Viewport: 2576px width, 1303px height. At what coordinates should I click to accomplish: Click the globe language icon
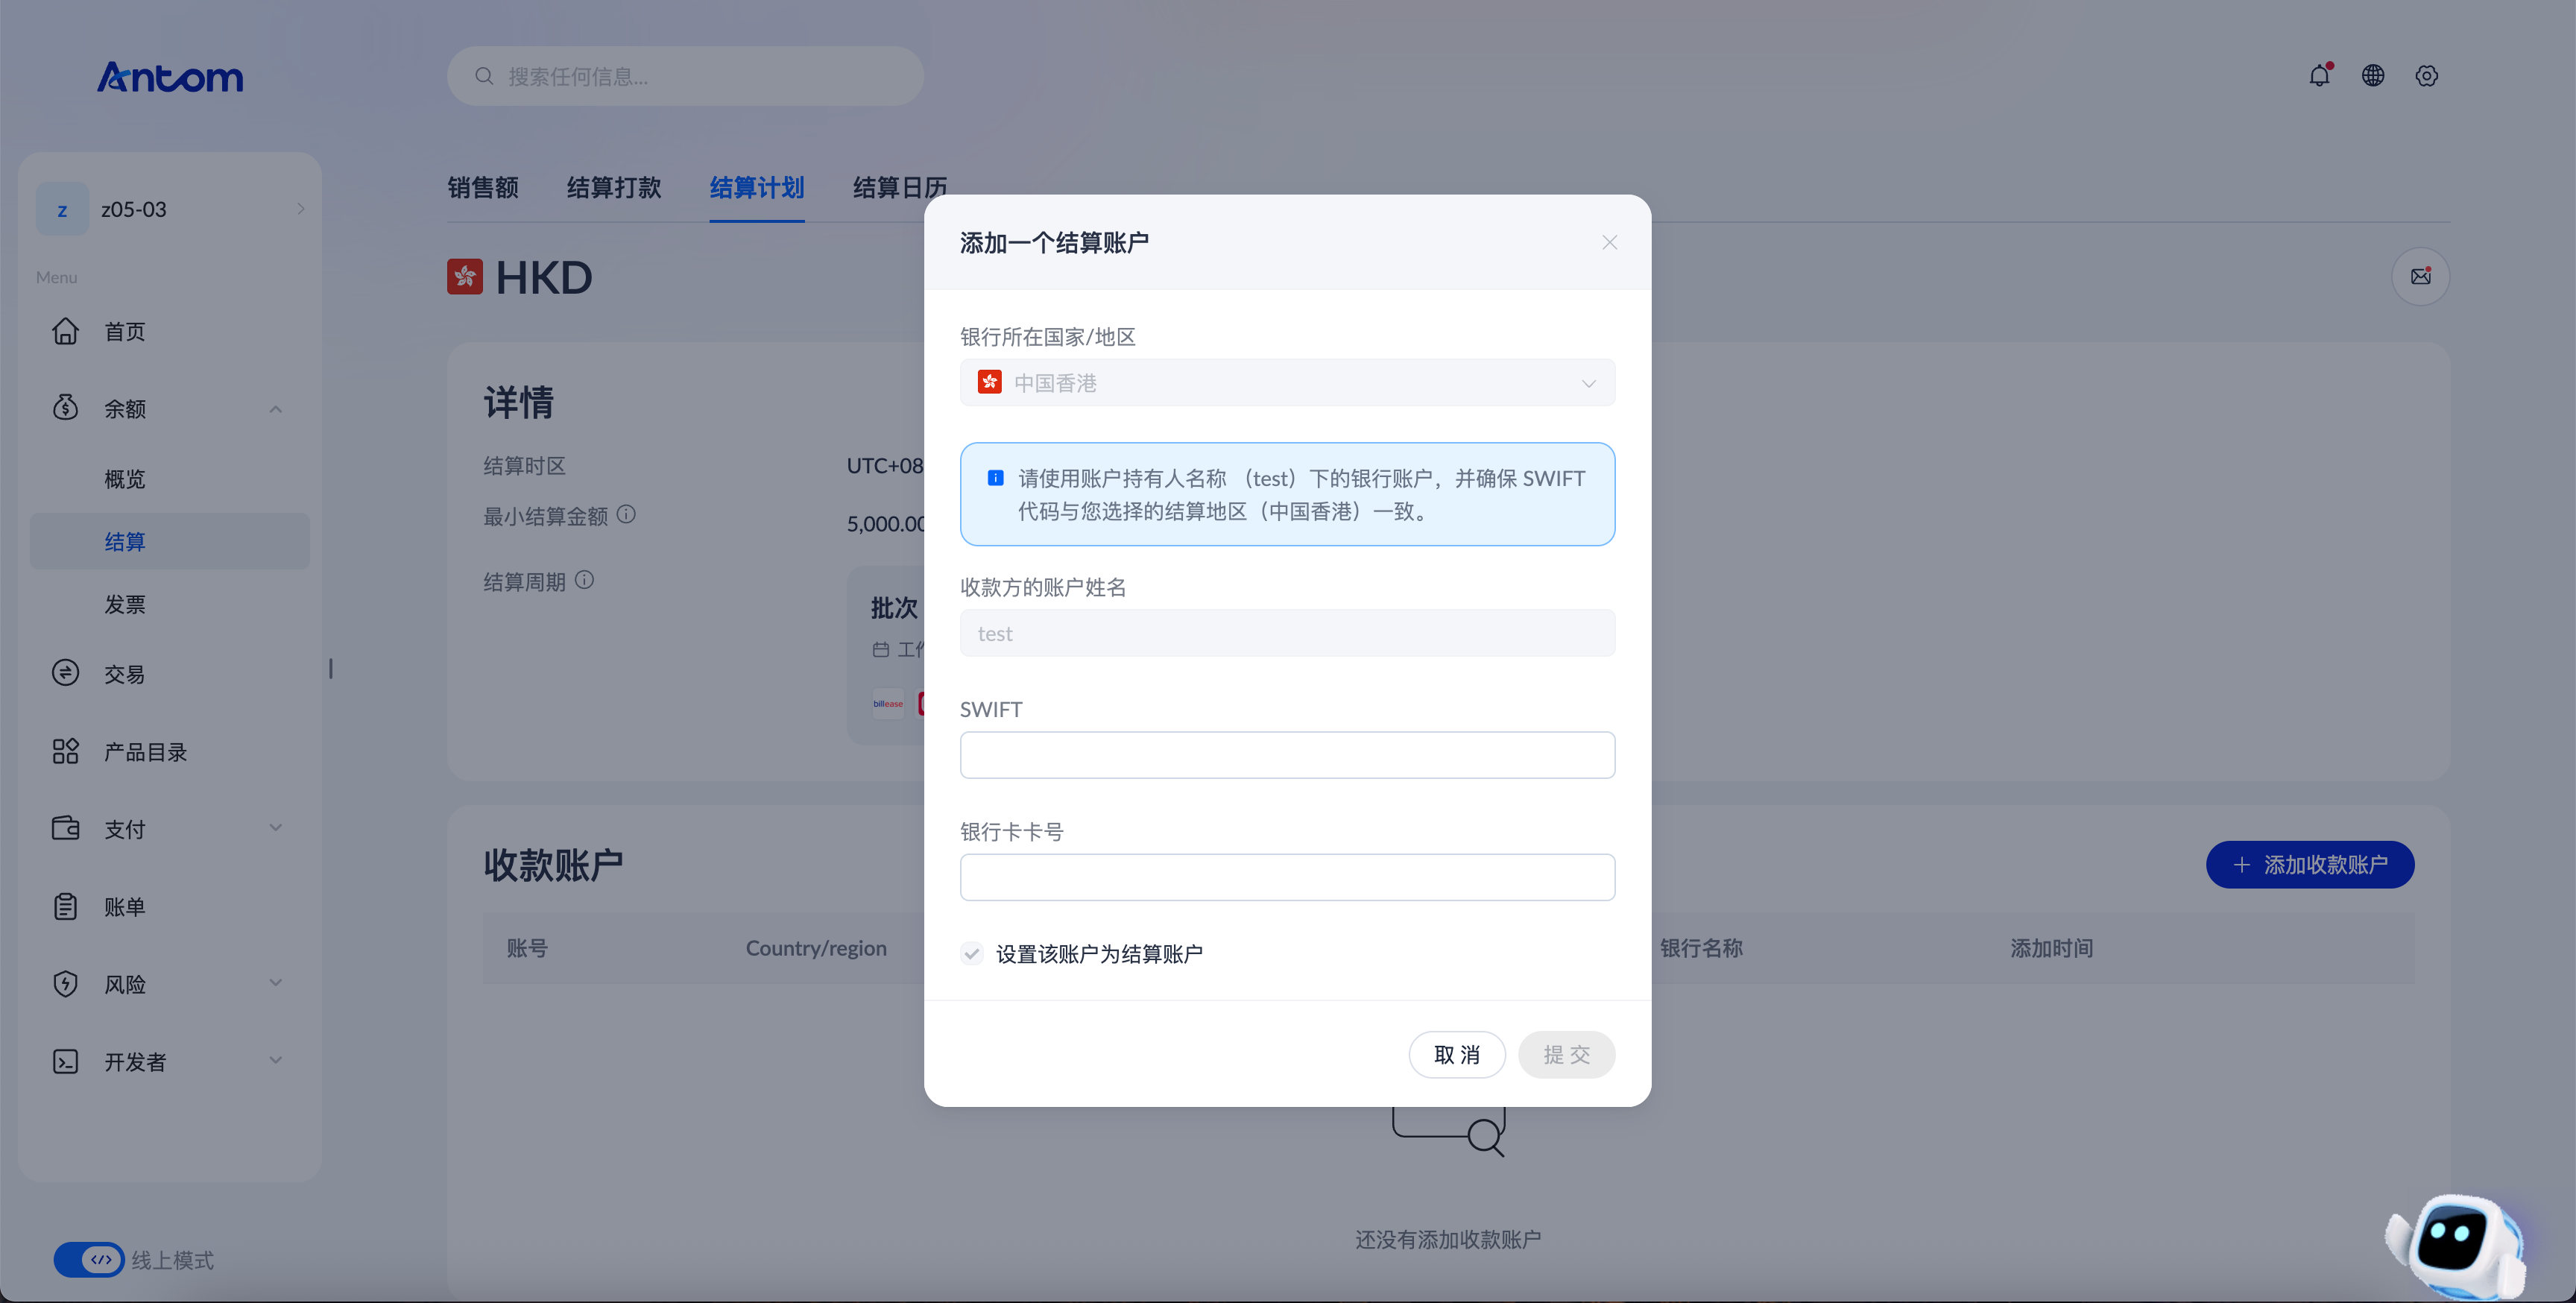(2373, 76)
